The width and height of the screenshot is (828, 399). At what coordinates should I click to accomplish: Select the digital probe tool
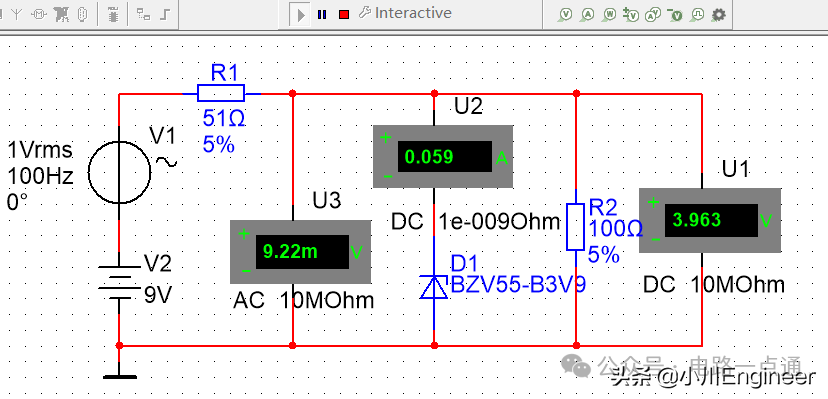(698, 15)
